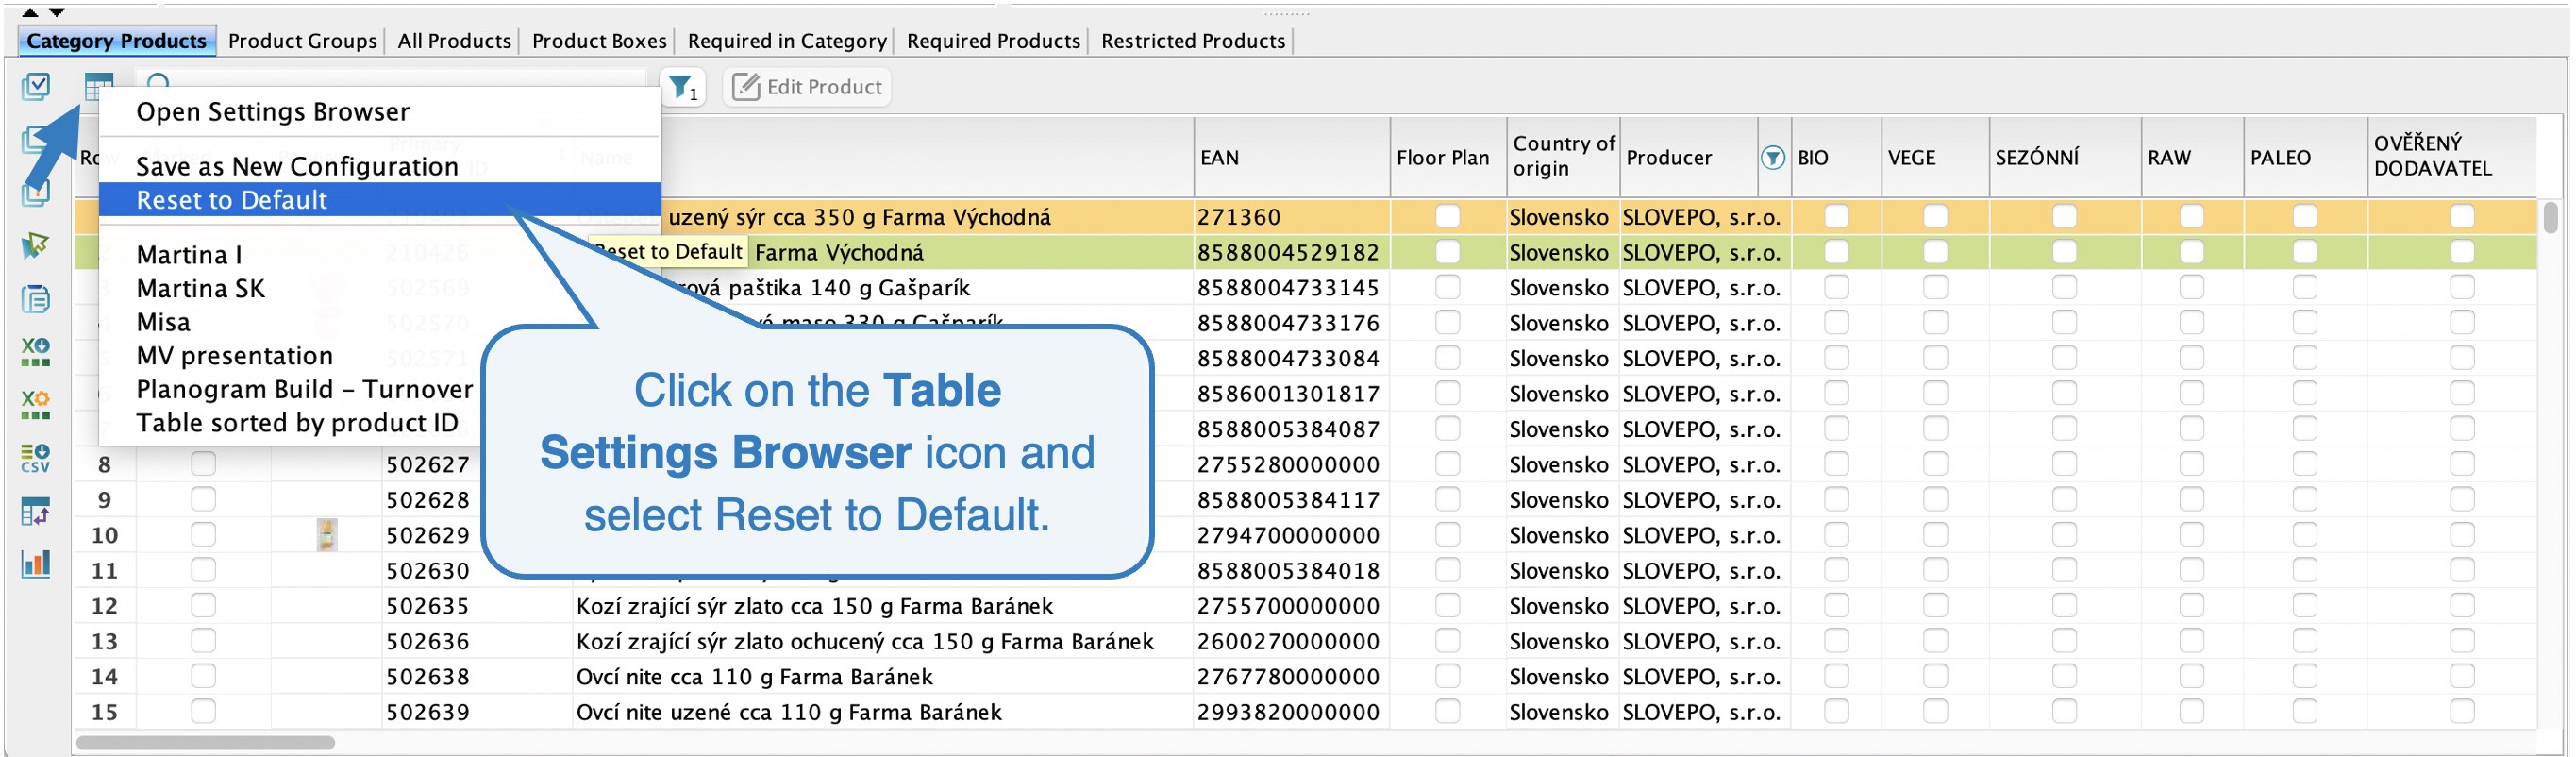
Task: Toggle Floor Plan checkbox for EAN 271360
Action: [x=1447, y=216]
